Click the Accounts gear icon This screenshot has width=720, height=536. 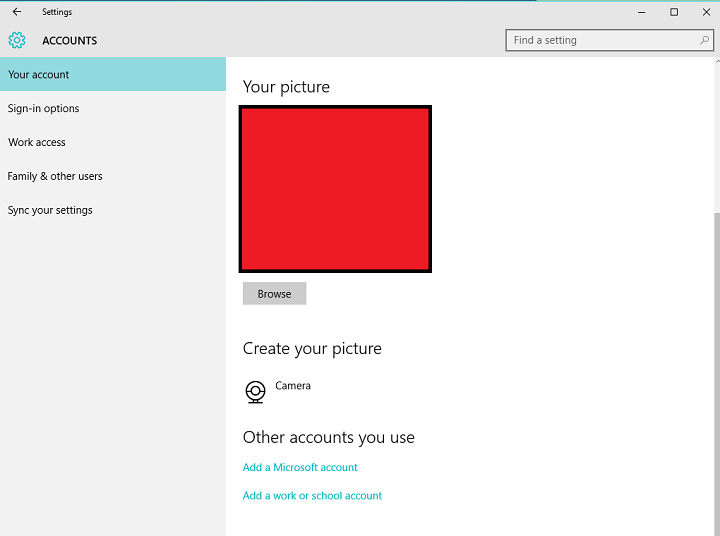pyautogui.click(x=17, y=41)
